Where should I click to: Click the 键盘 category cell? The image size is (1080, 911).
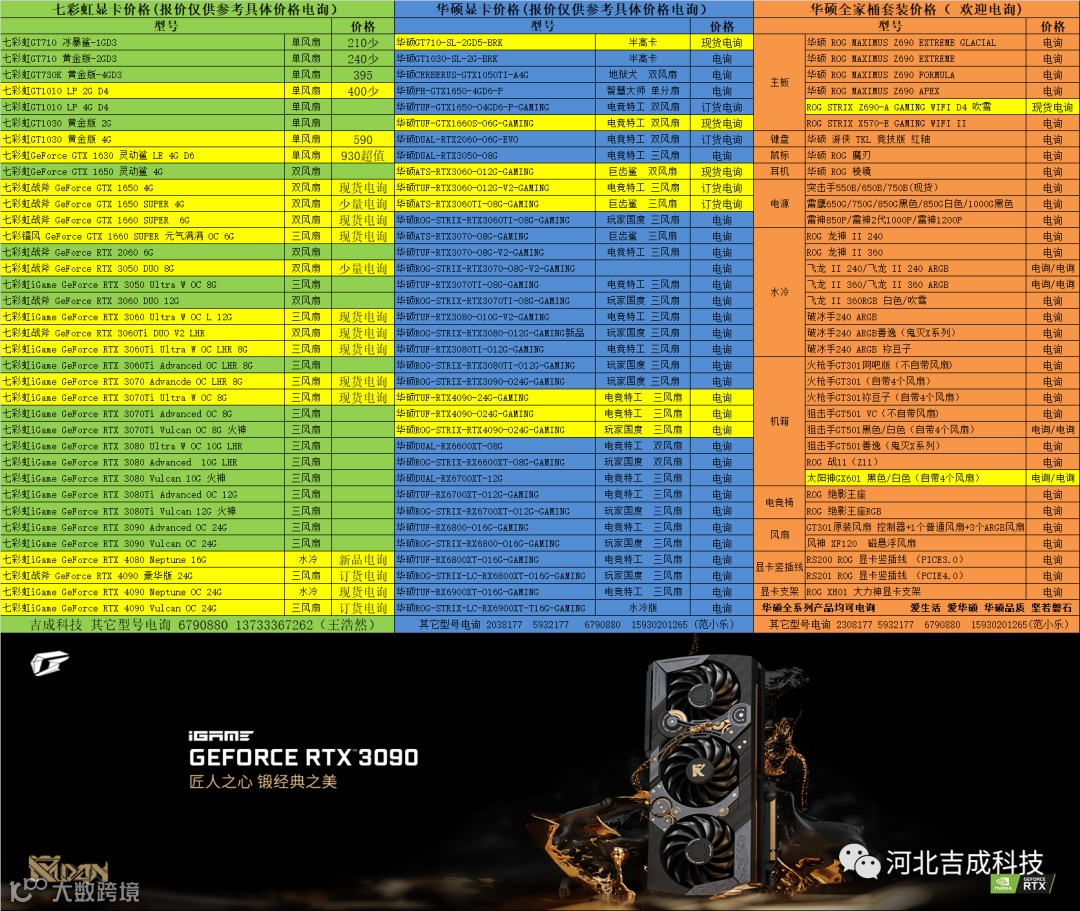coord(779,139)
